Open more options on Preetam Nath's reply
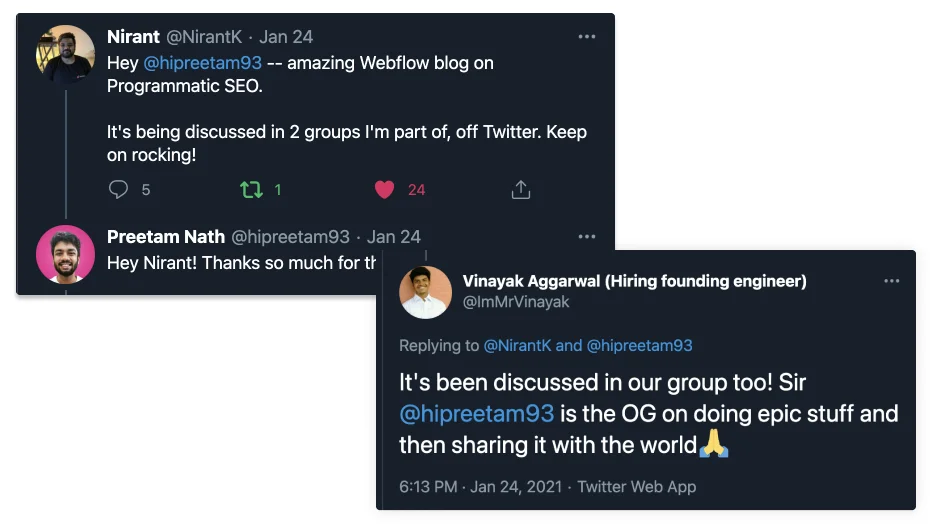The width and height of the screenshot is (936, 531). click(x=587, y=237)
